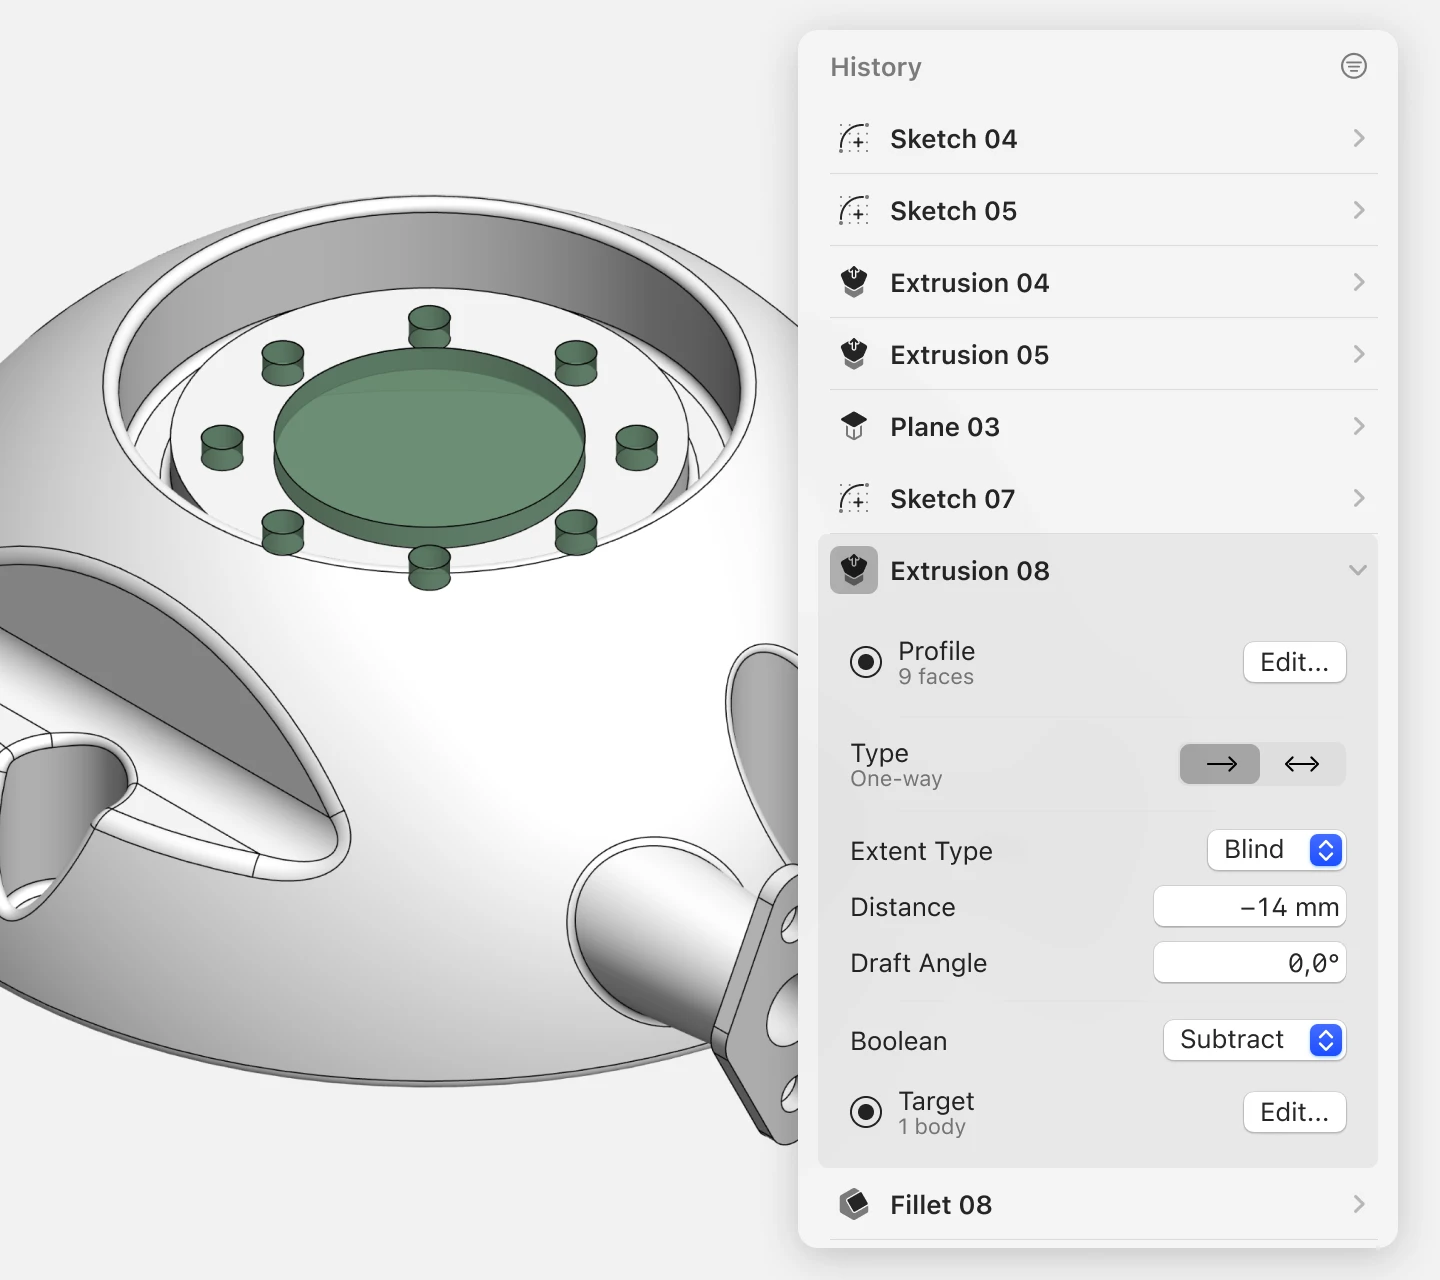Open the Boolean Subtract dropdown
This screenshot has width=1440, height=1280.
coord(1255,1040)
